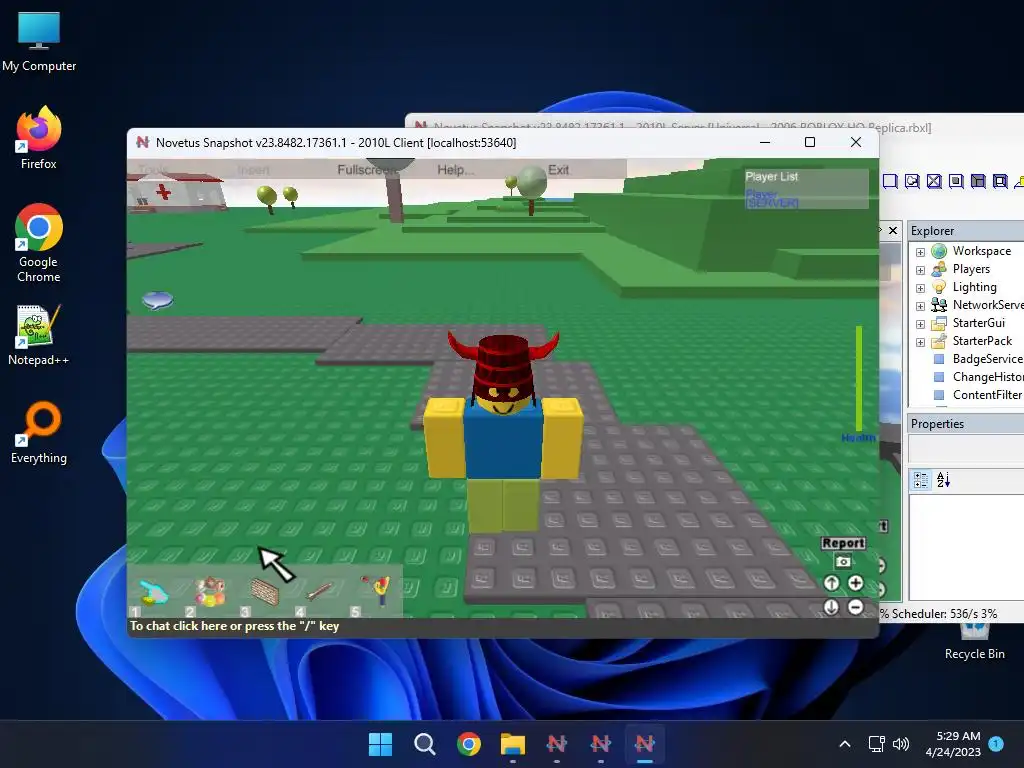Tilt camera up with the up arrow
This screenshot has height=768, width=1024.
pos(831,583)
